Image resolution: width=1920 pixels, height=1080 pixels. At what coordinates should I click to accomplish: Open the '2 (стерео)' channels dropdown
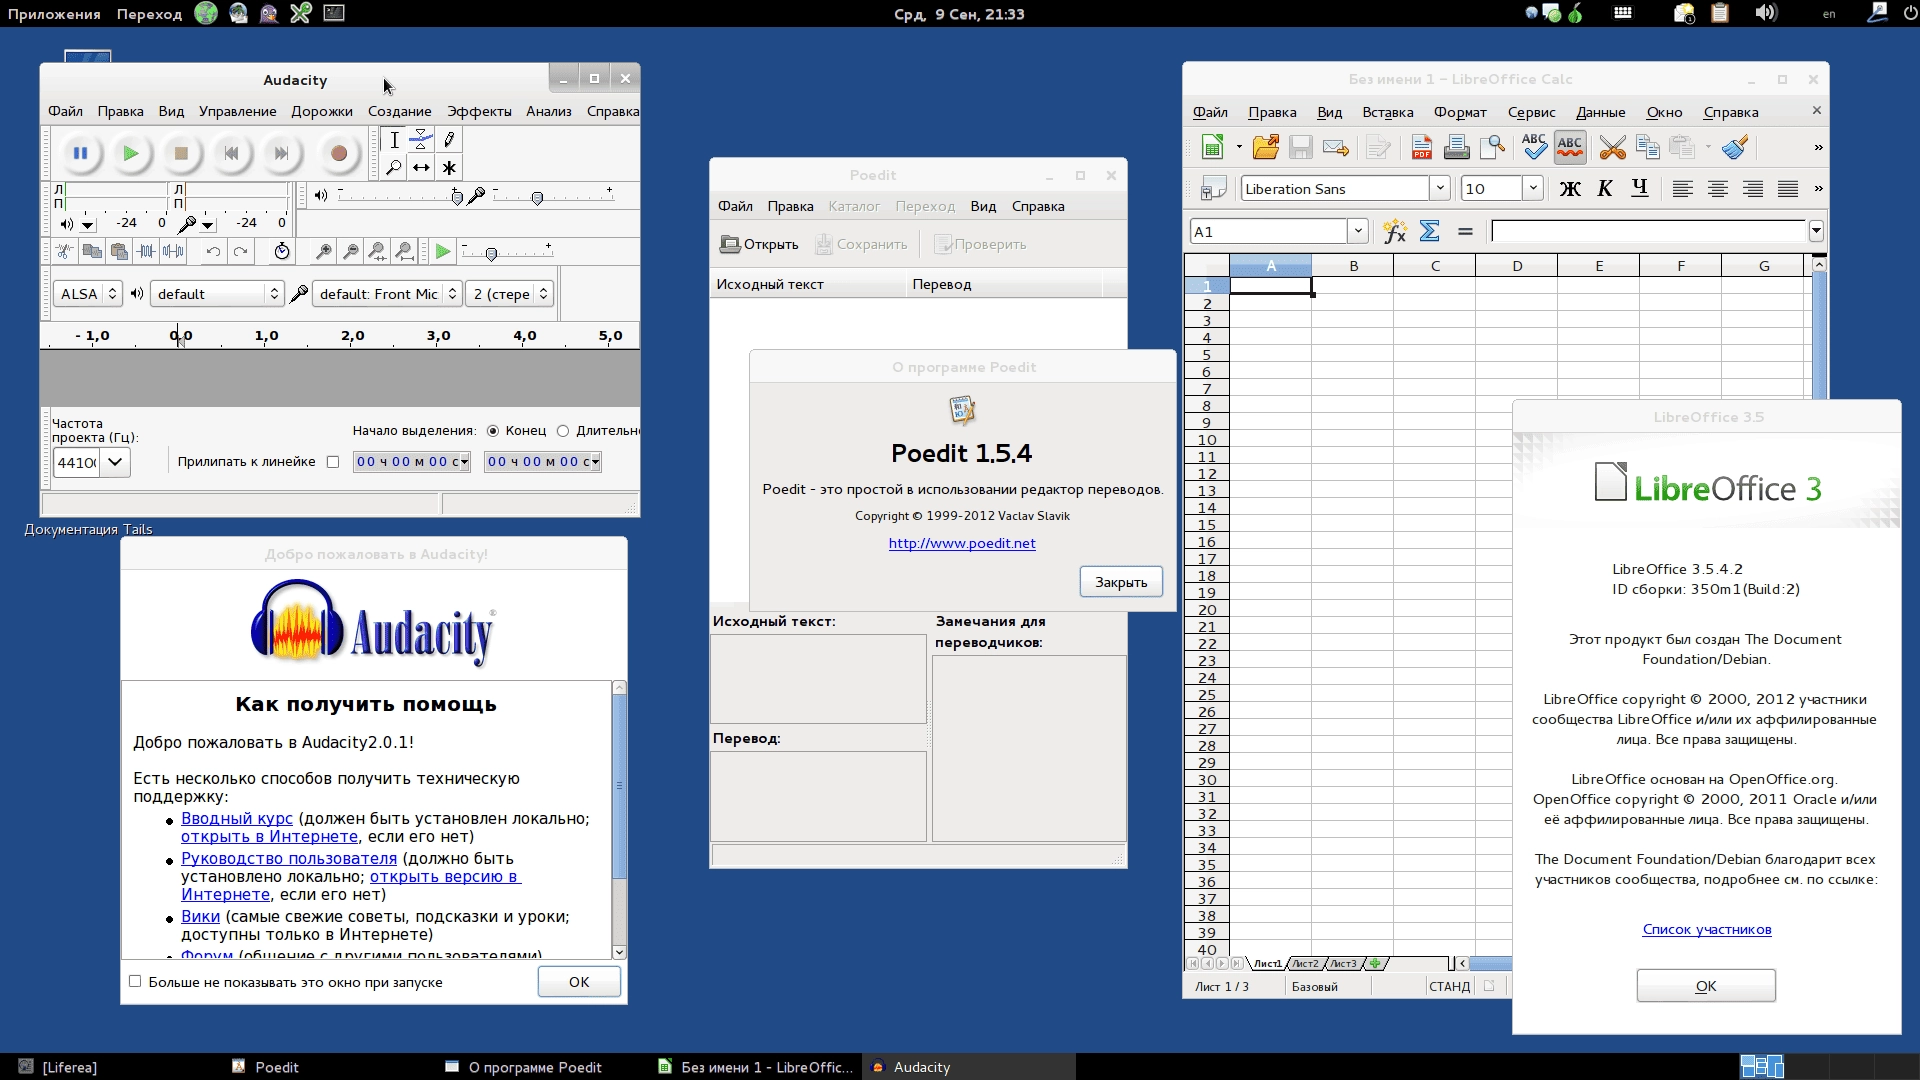tap(510, 294)
